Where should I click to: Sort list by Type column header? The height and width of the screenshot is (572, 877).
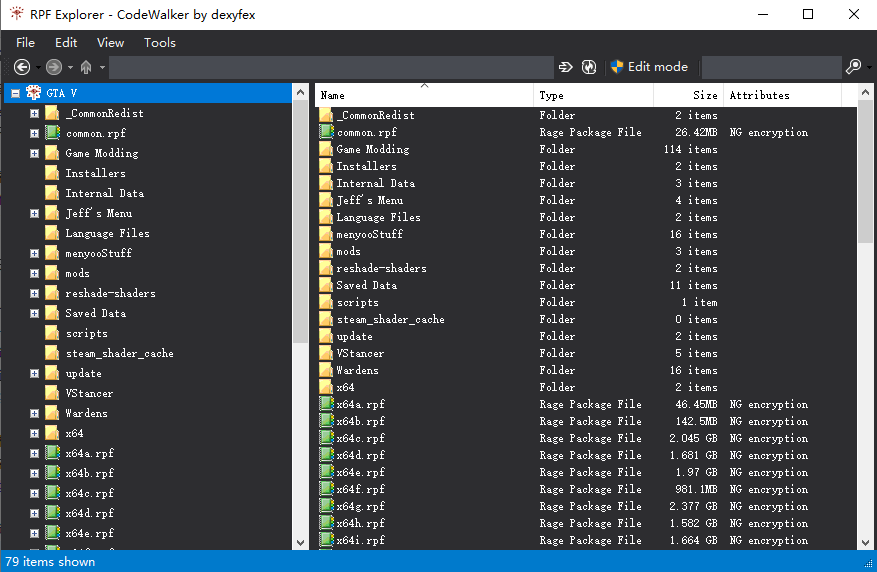tap(593, 95)
